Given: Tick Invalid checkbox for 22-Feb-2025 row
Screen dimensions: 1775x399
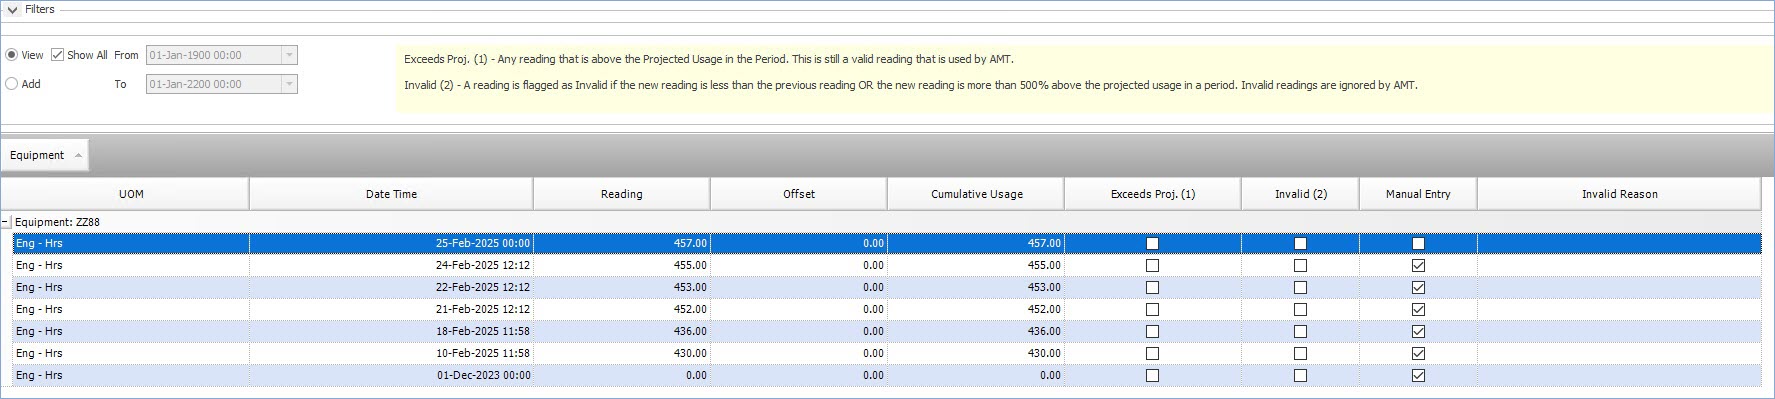Looking at the screenshot, I should point(1300,287).
